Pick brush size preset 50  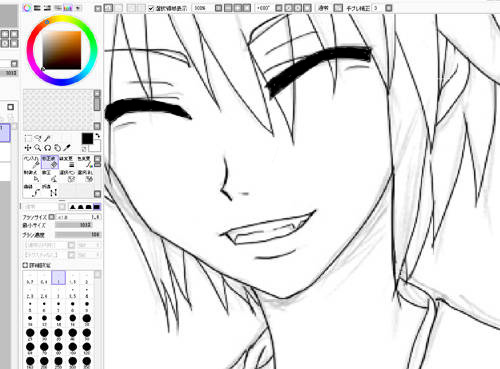coord(87,335)
